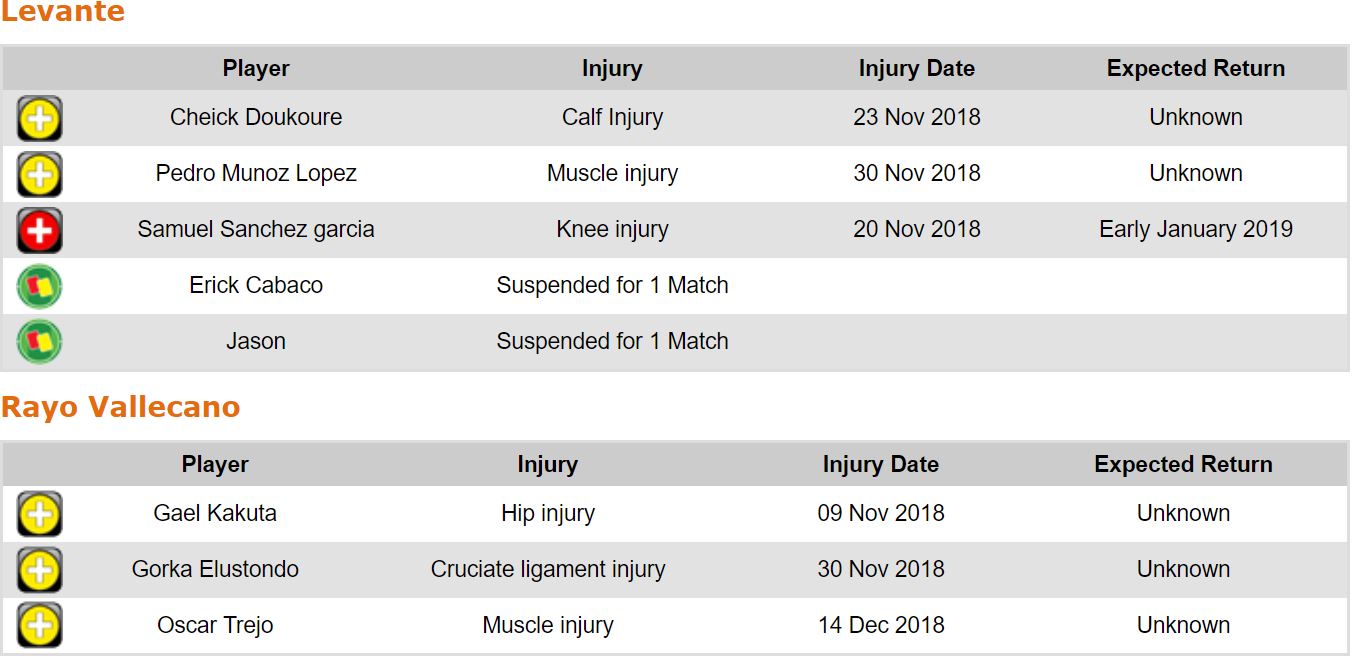Viewport: 1354px width, 657px height.
Task: Click the yellow cross icon for Pedro Munoz Lopez
Action: point(39,174)
